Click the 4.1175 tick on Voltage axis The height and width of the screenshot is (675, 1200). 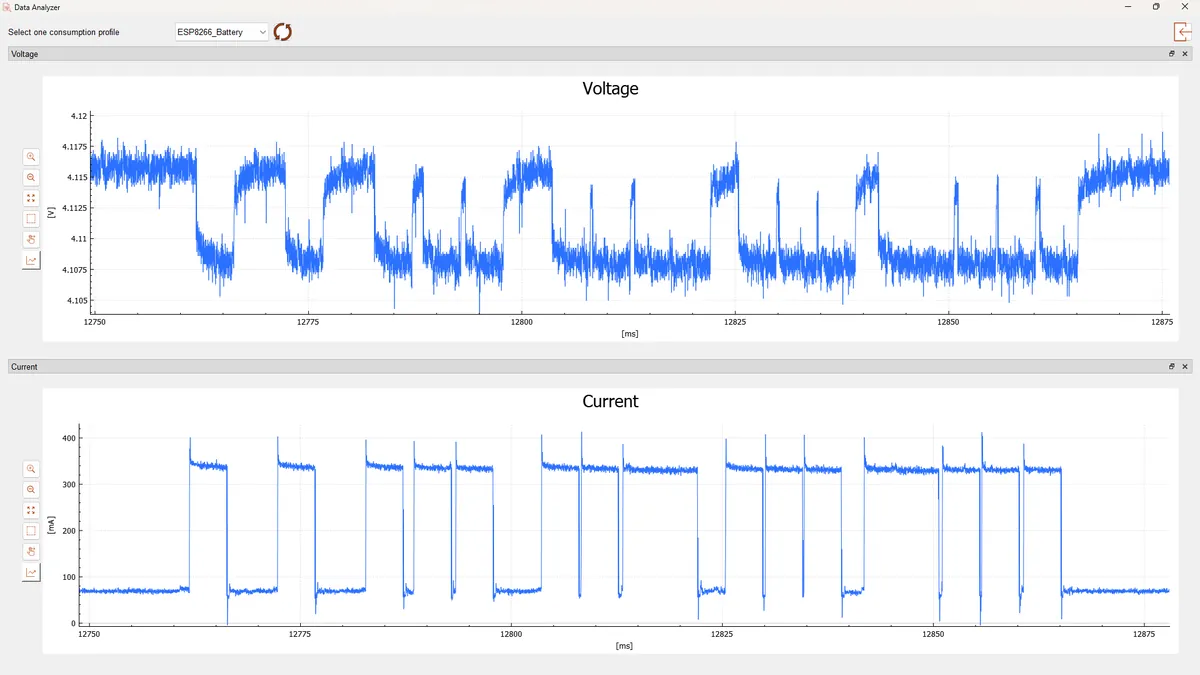pyautogui.click(x=75, y=147)
